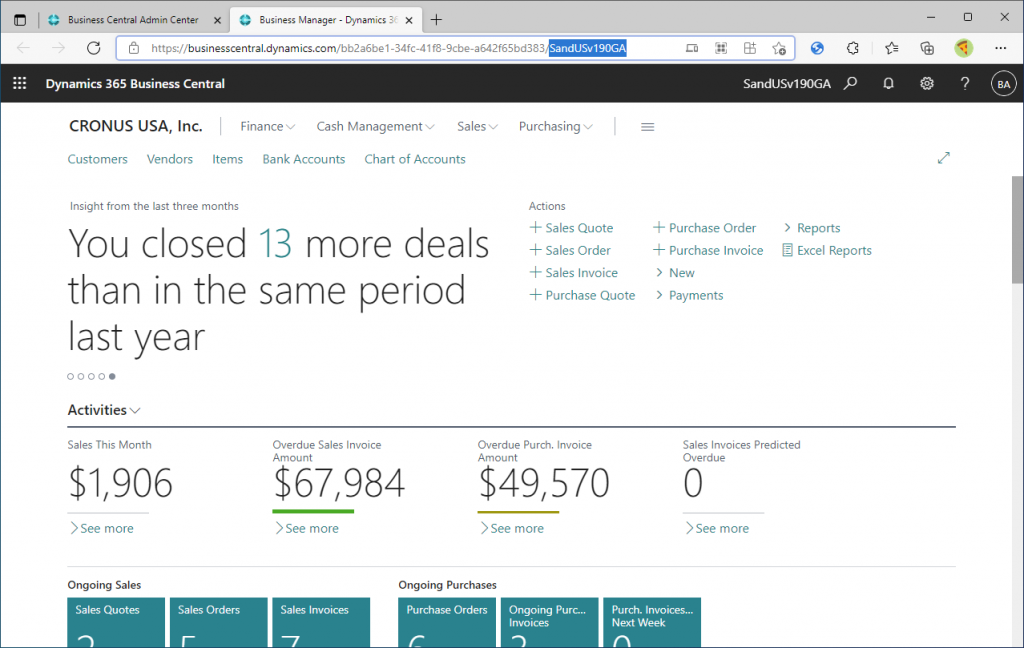This screenshot has height=648, width=1024.
Task: See more under Sales Invoices Predicted Overdue
Action: (717, 528)
